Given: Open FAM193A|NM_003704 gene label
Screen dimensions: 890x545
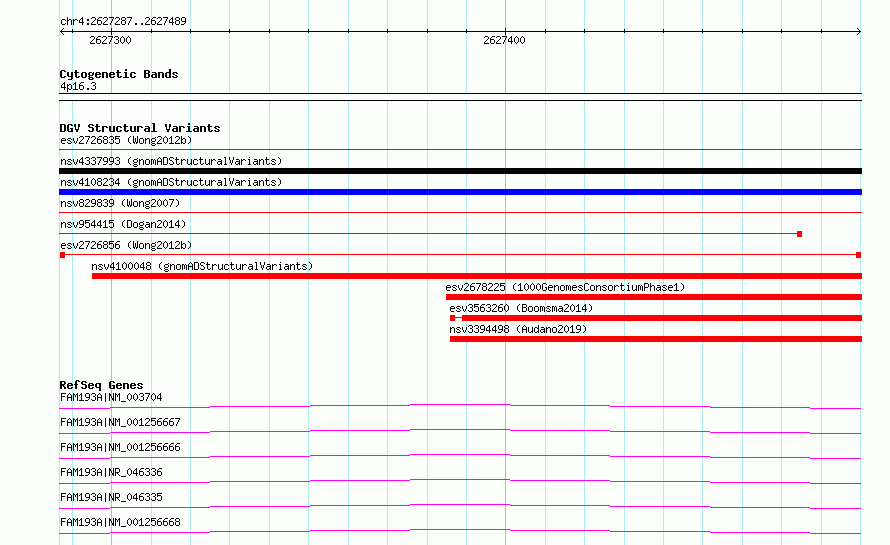Looking at the screenshot, I should point(111,397).
